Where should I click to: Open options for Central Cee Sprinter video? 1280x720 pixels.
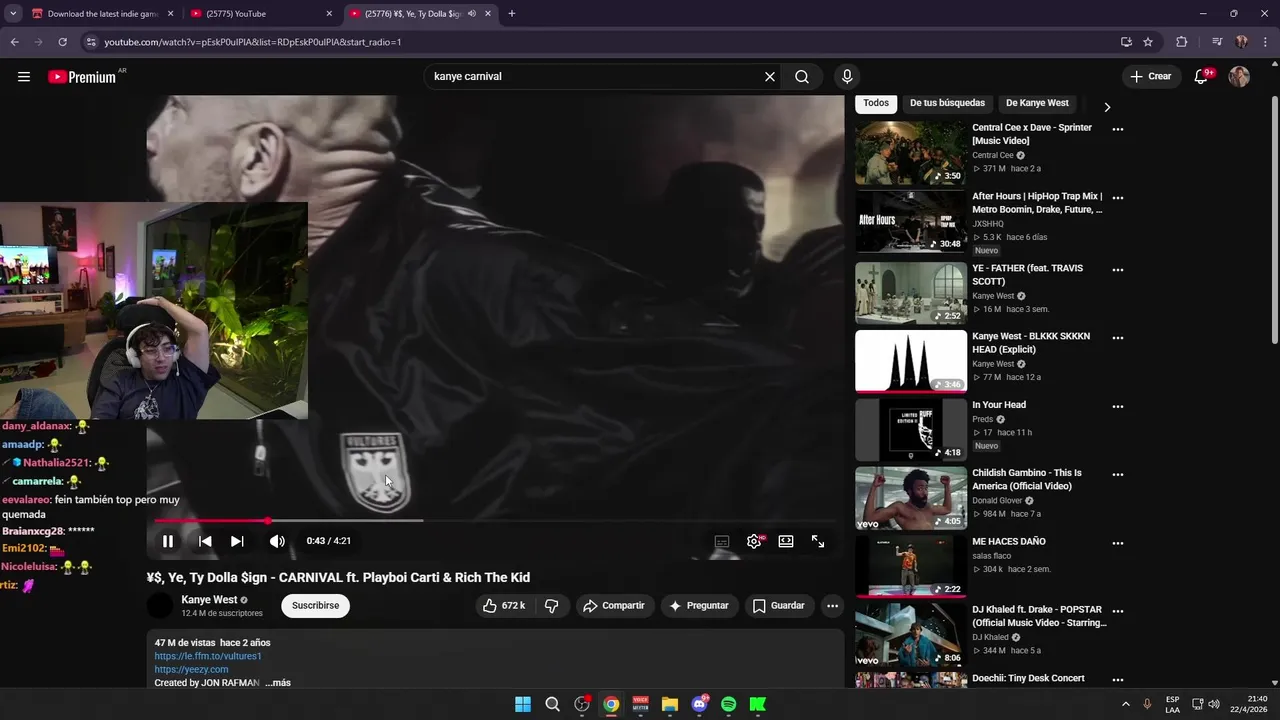(x=1118, y=129)
